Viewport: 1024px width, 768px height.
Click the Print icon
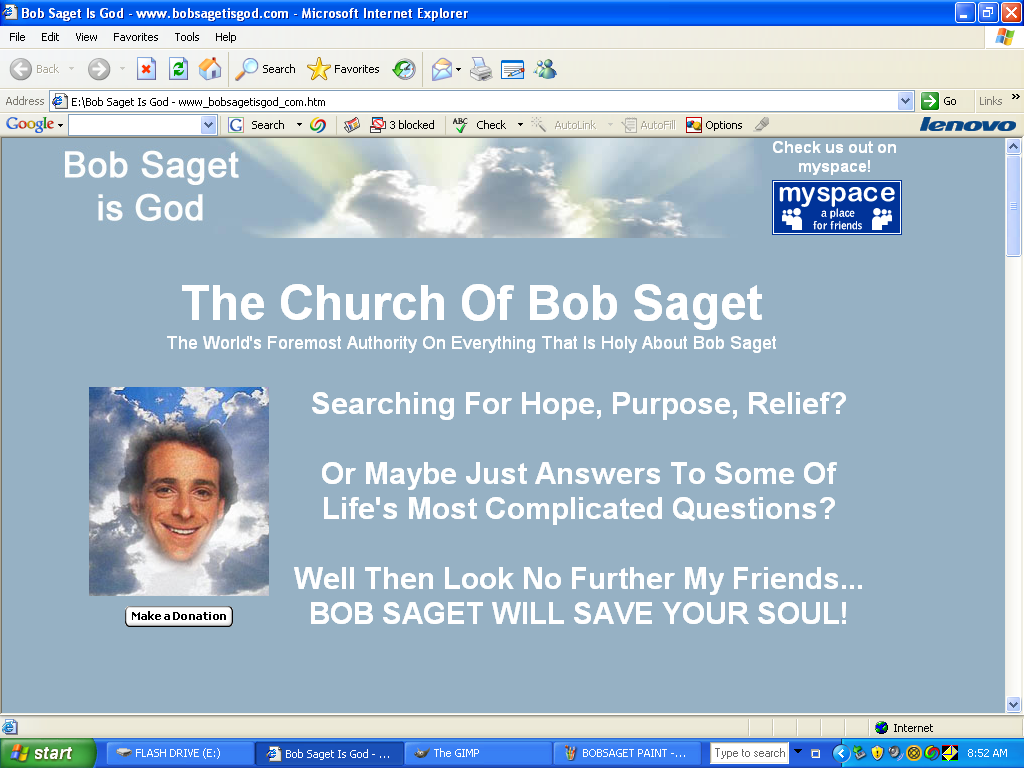tap(481, 69)
